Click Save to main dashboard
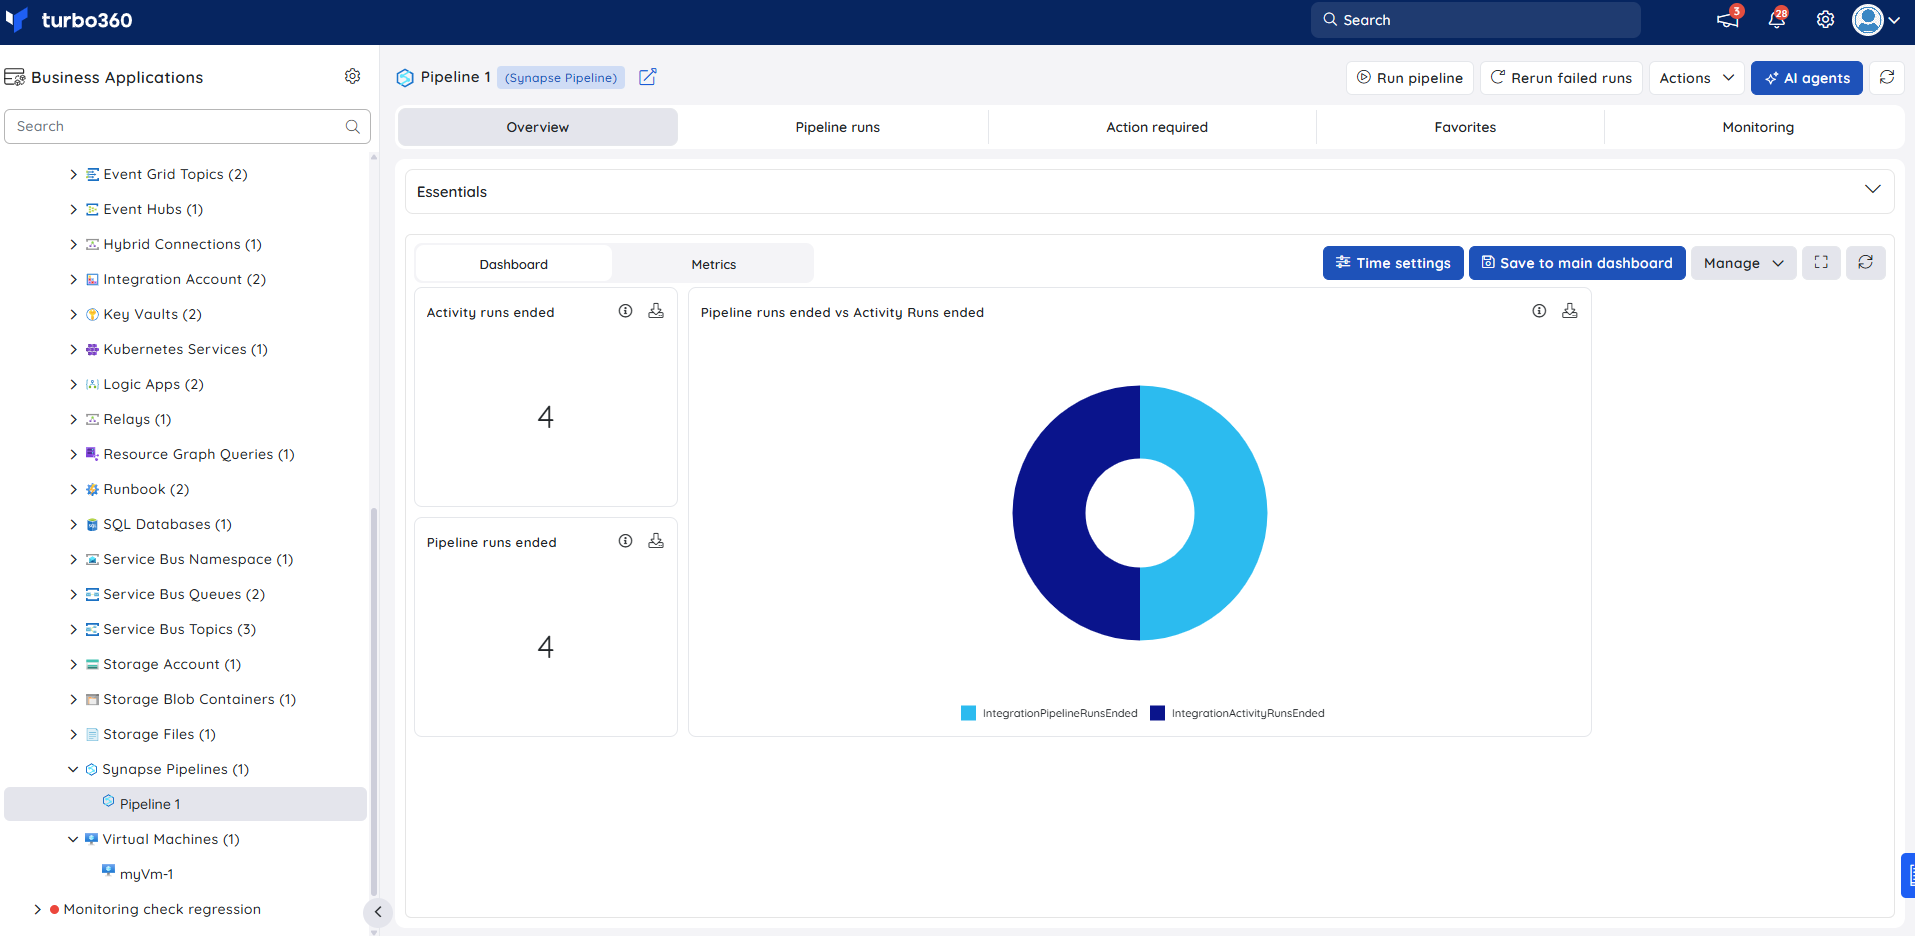 click(x=1576, y=262)
